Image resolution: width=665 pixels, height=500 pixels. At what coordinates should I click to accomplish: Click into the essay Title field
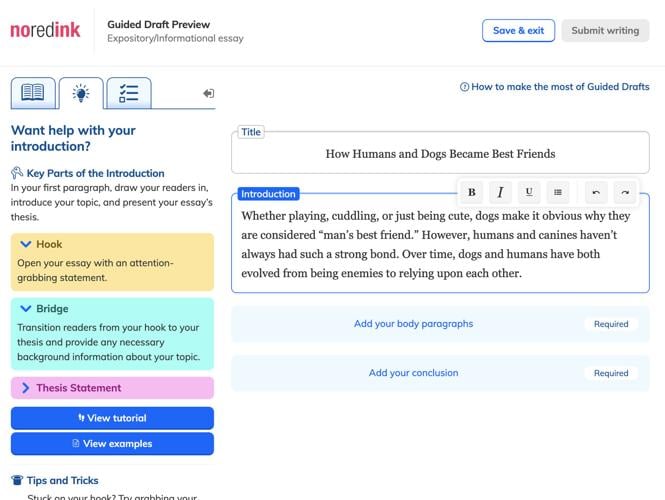click(x=440, y=154)
